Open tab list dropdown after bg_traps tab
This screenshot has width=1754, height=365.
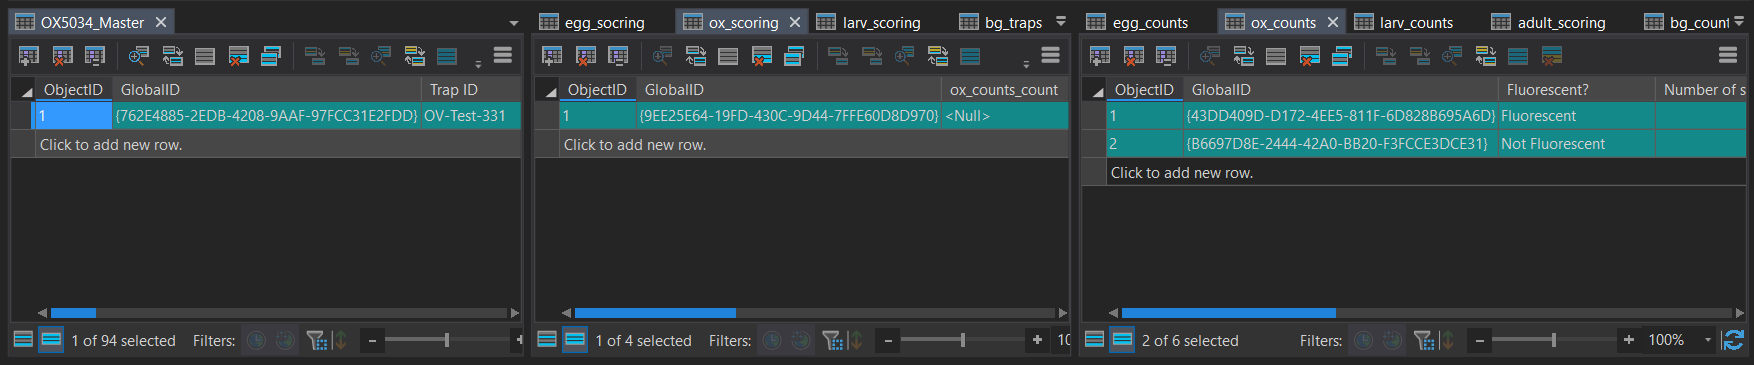tap(1061, 21)
